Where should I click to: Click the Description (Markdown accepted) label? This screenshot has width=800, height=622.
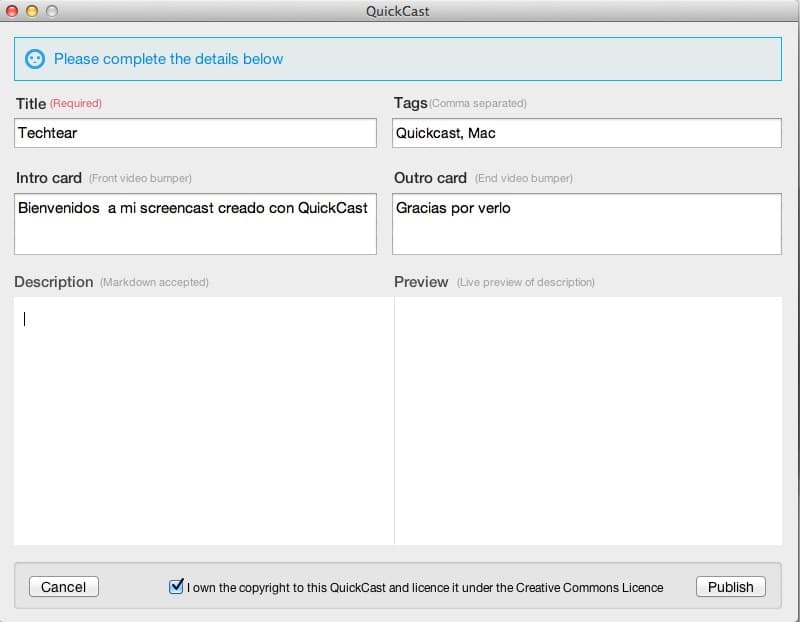(x=111, y=282)
